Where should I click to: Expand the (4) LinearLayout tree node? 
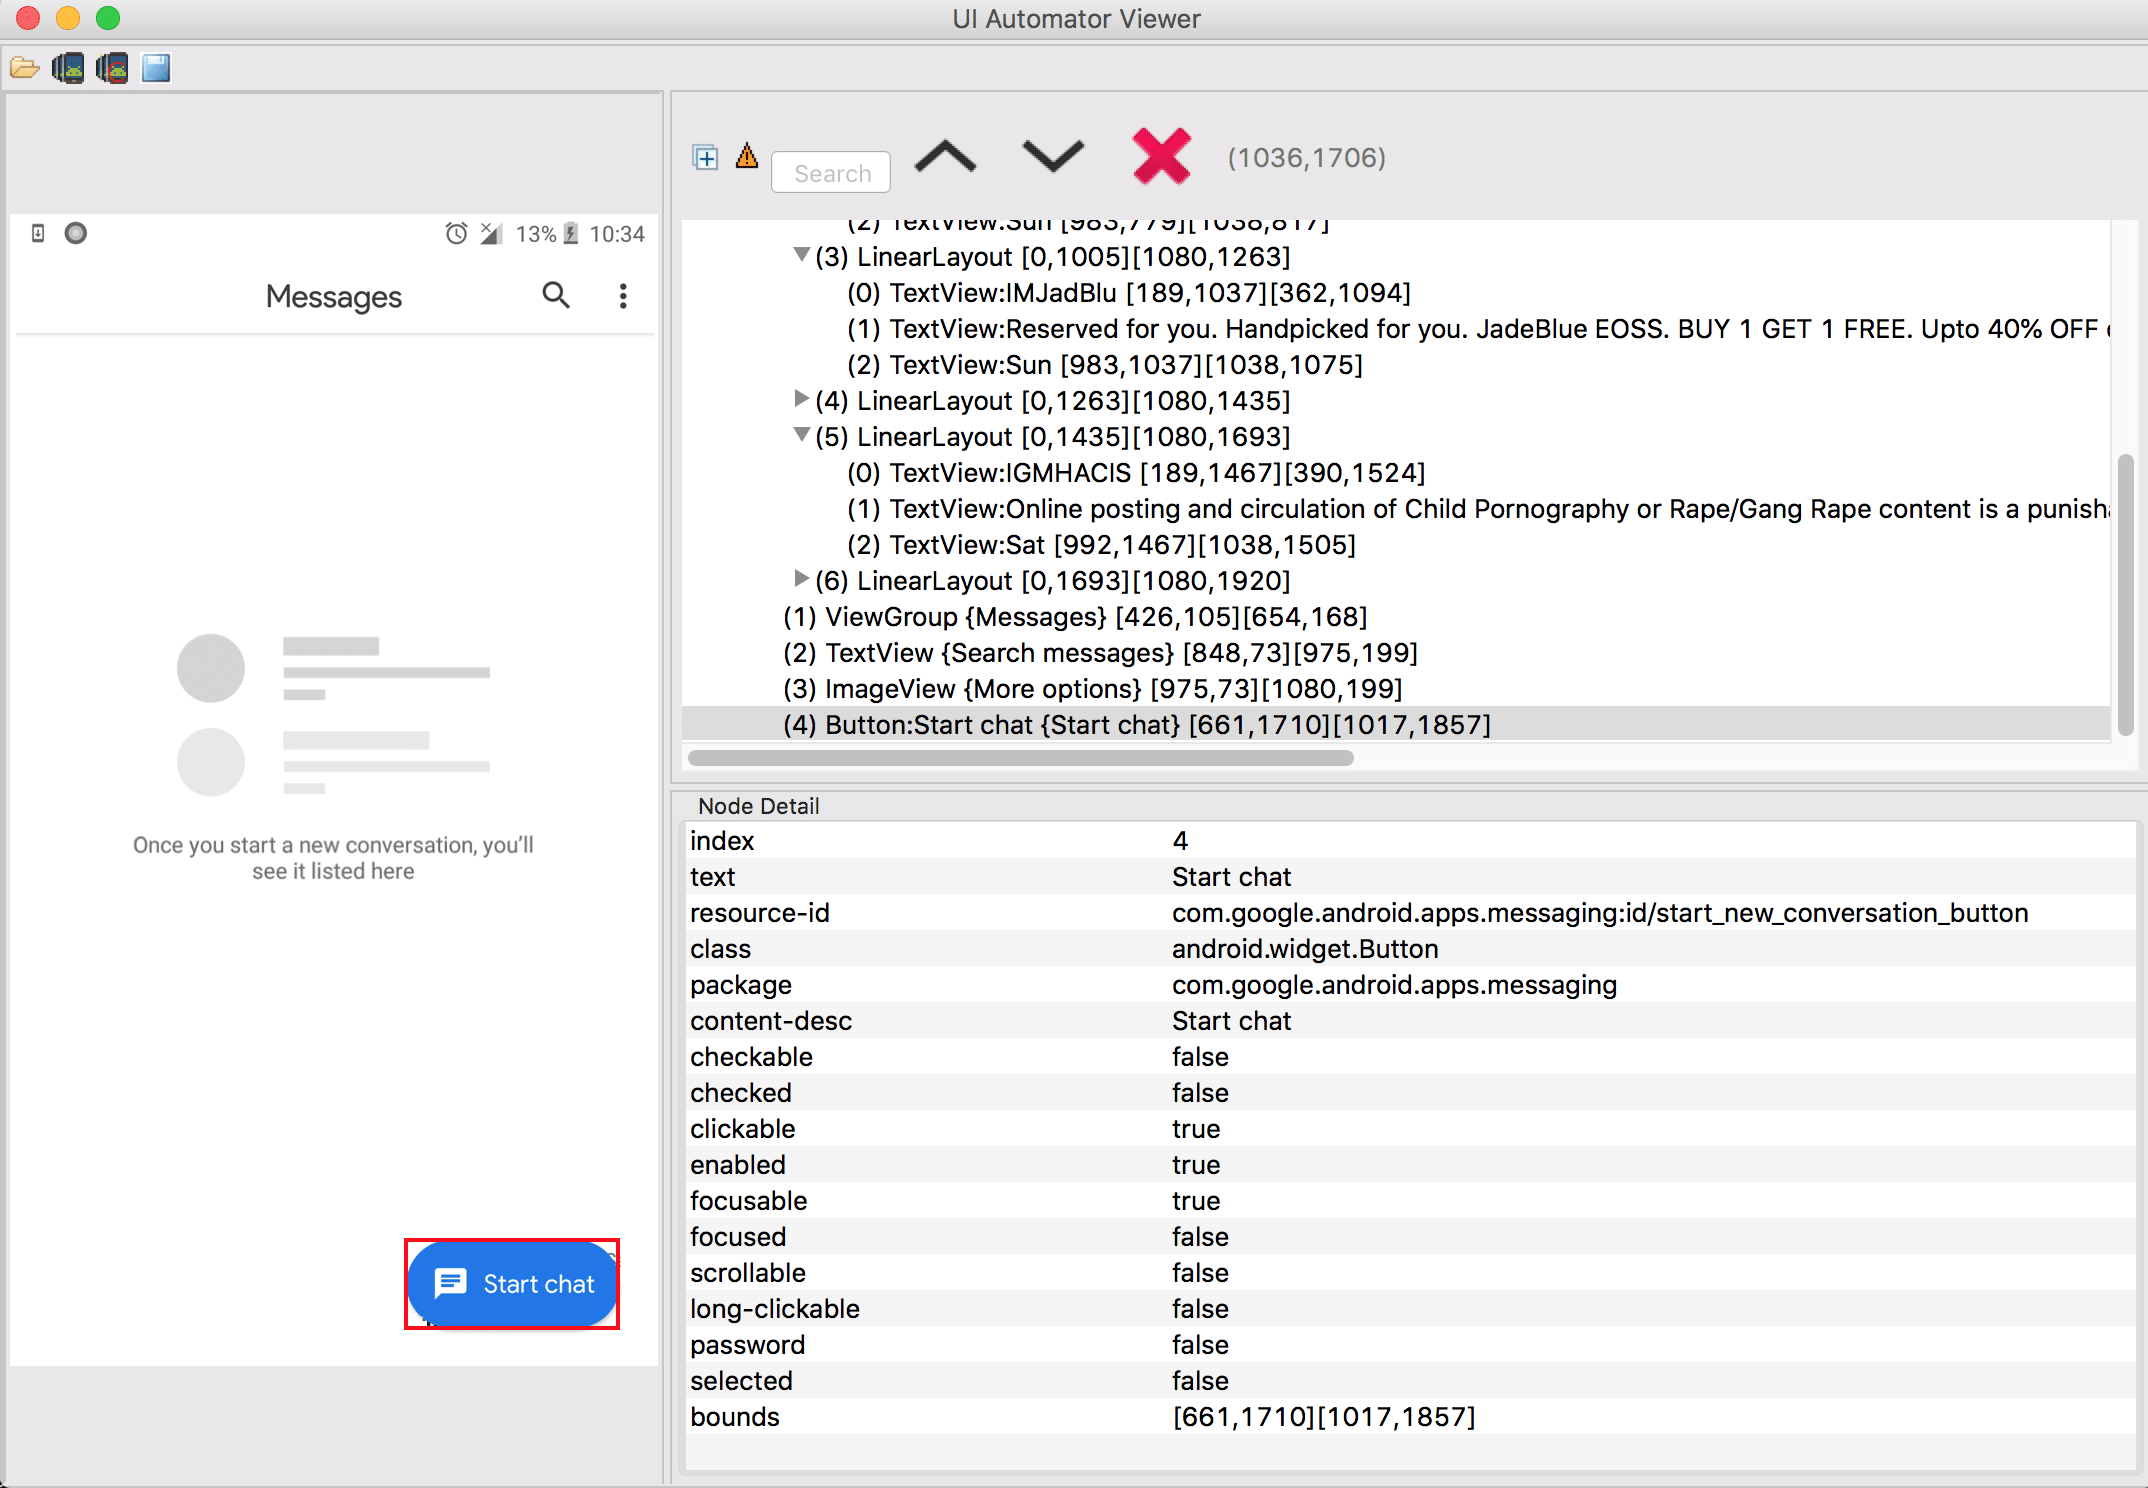tap(801, 400)
